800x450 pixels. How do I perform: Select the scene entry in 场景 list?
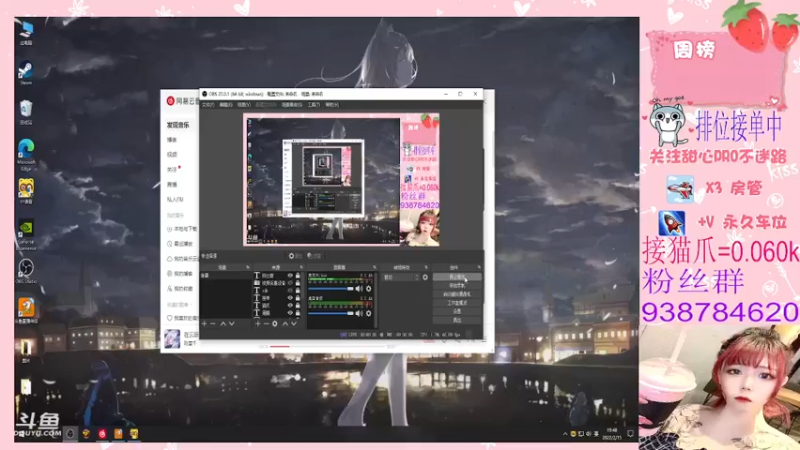click(x=225, y=276)
